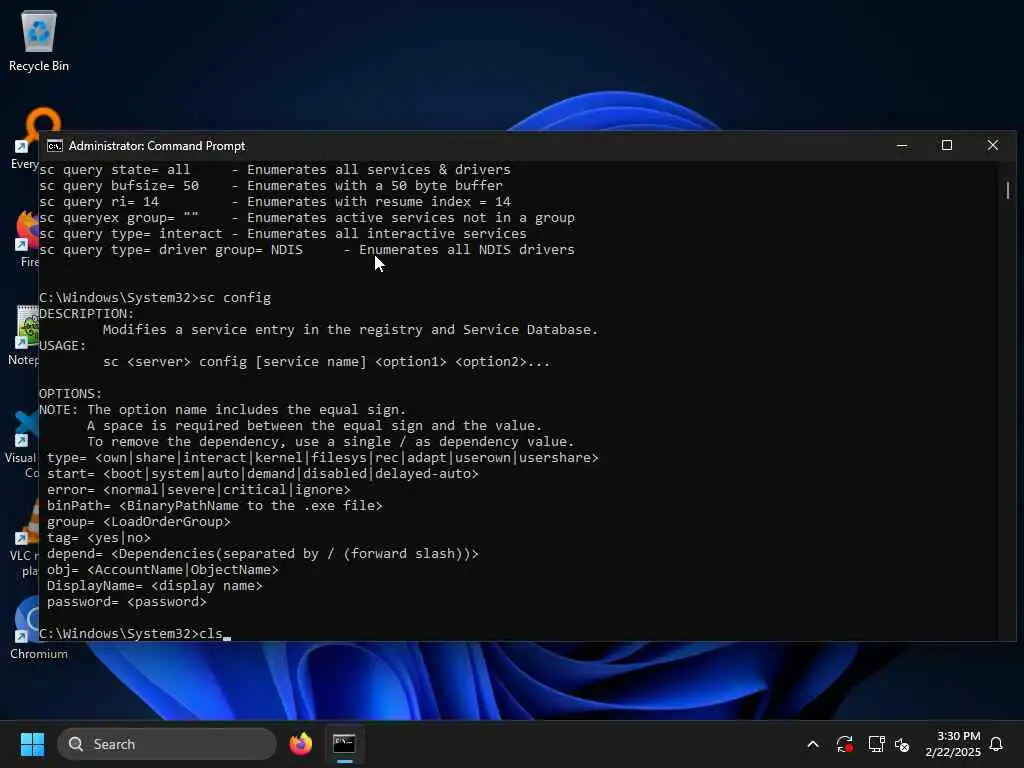Launch Firefox from the taskbar
Image resolution: width=1024 pixels, height=768 pixels.
300,744
